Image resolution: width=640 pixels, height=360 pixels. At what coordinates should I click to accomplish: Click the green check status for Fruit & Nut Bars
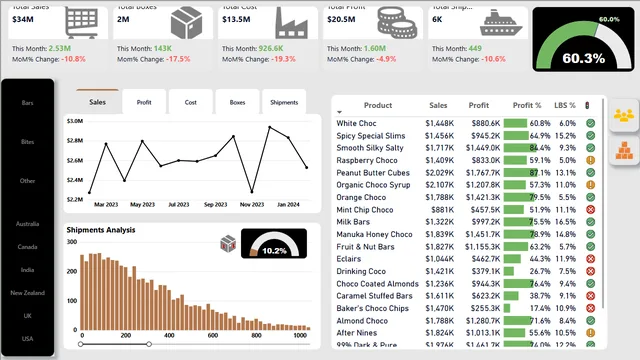(x=590, y=247)
